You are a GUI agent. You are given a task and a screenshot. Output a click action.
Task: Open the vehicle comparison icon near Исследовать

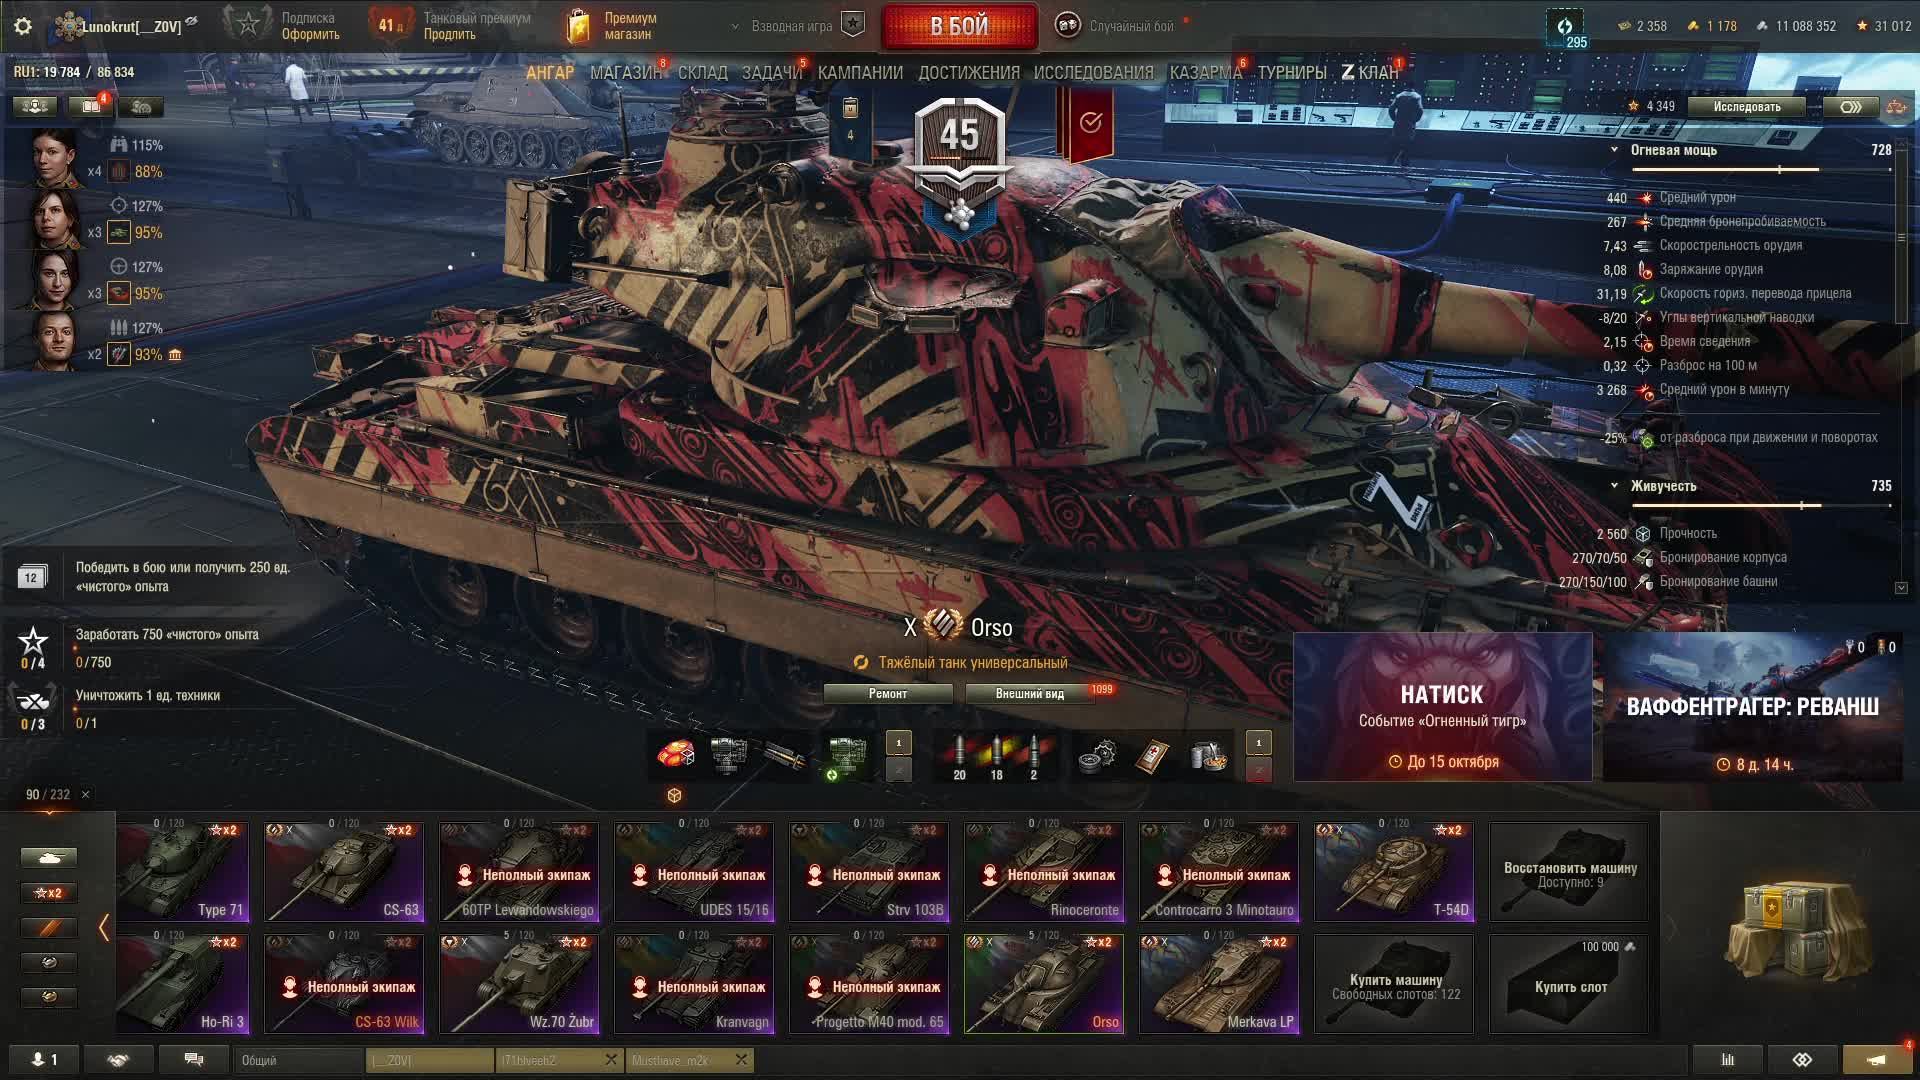pos(1850,107)
